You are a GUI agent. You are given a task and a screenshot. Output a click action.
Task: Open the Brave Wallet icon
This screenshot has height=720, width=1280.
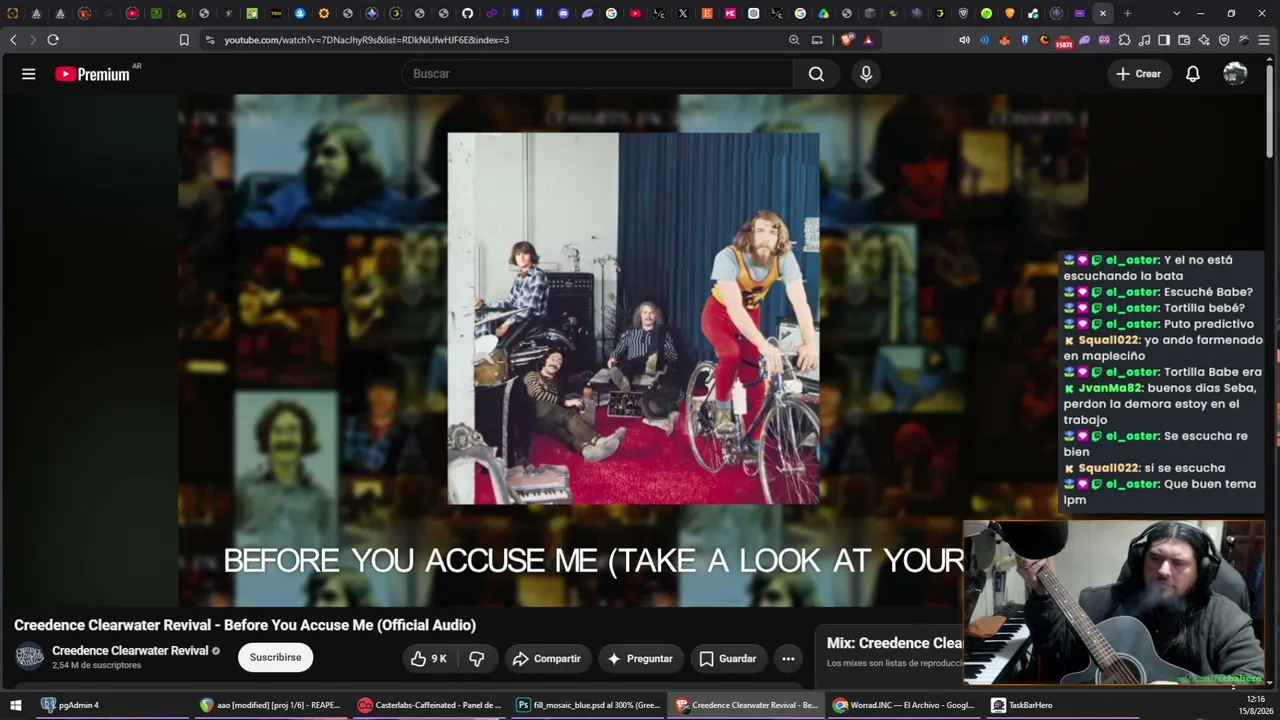(x=1184, y=40)
